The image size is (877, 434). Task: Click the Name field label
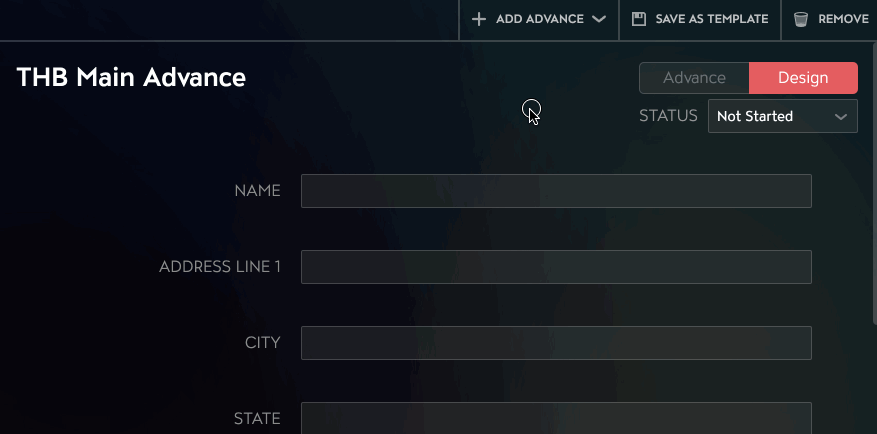pos(257,191)
